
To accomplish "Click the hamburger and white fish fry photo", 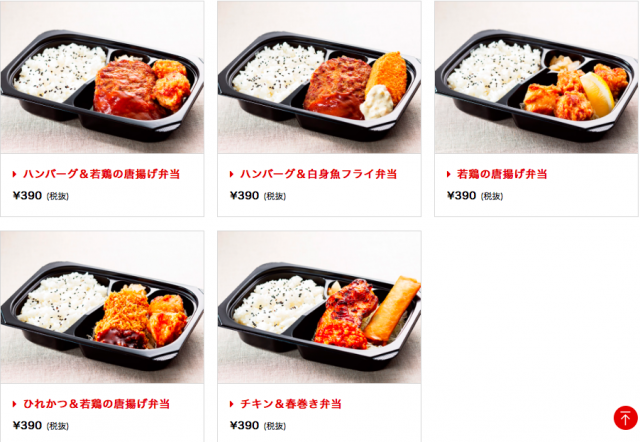I will (x=319, y=77).
